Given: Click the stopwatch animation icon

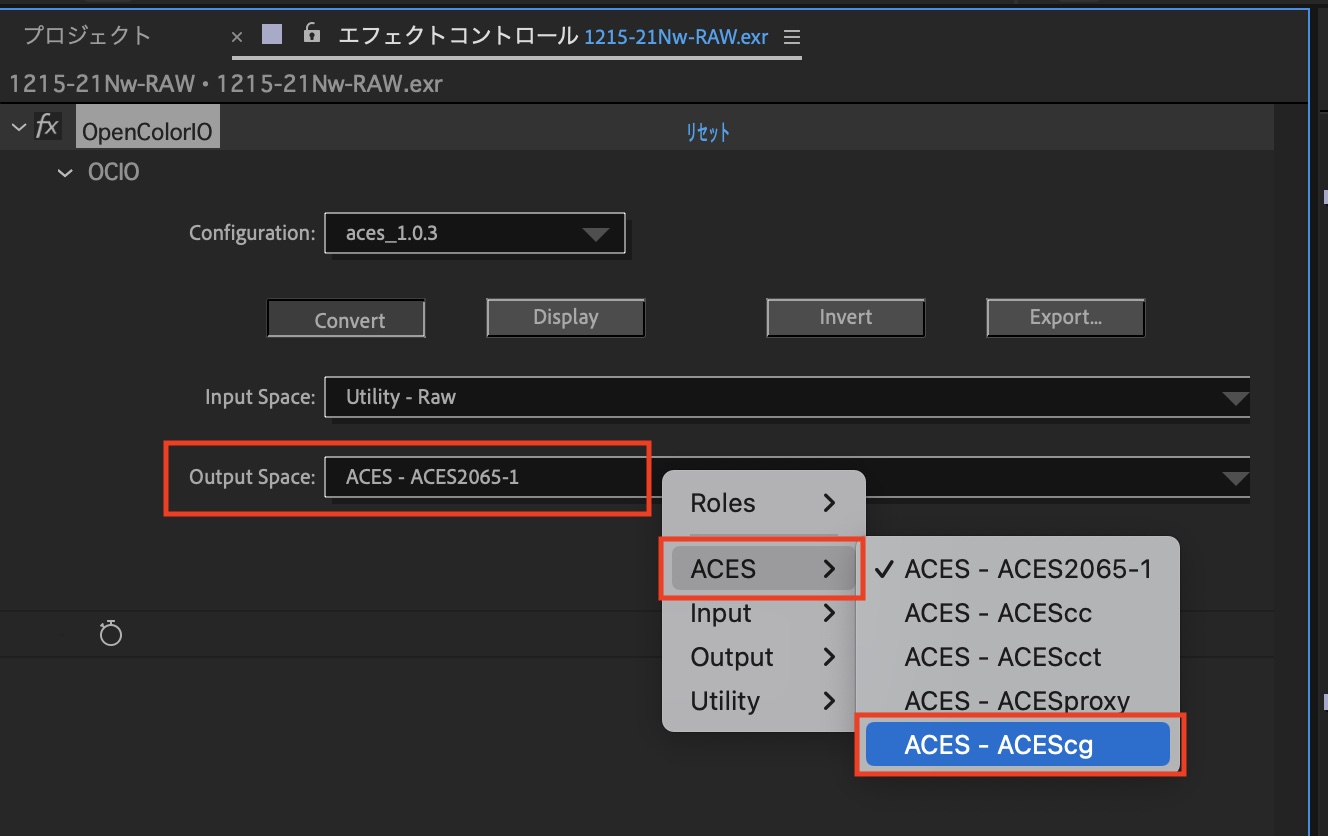Looking at the screenshot, I should pos(111,633).
